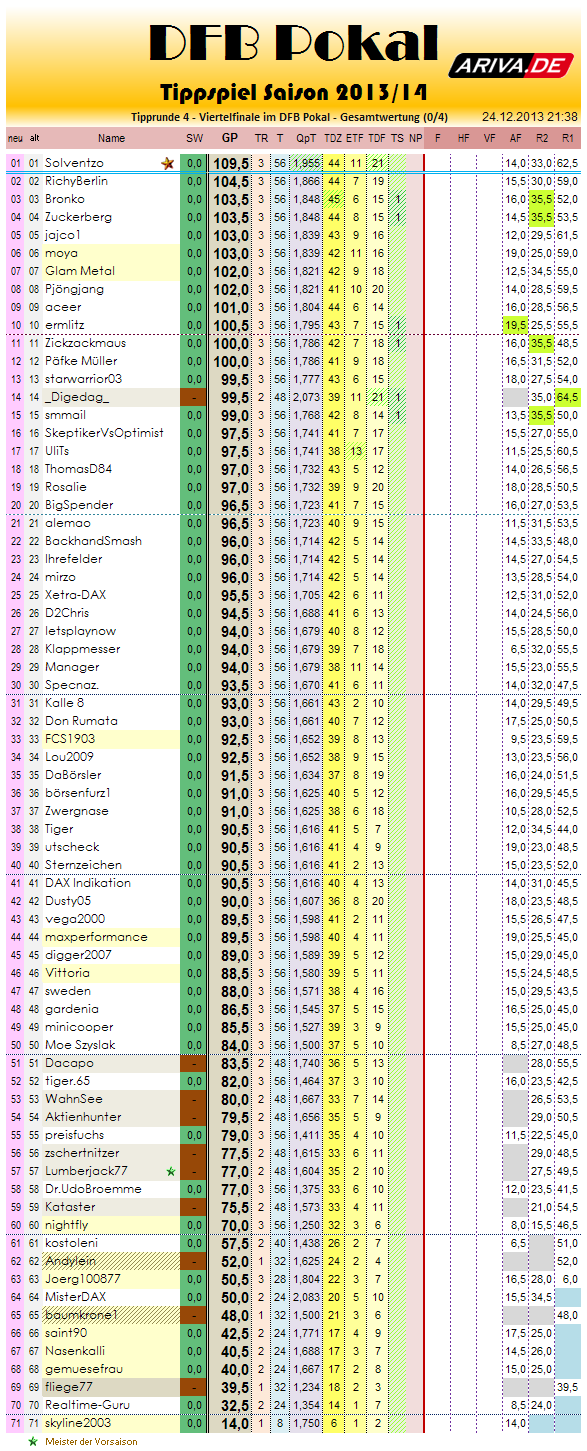This screenshot has width=587, height=1451.
Task: Select player name 'DAX Indikation'
Action: pyautogui.click(x=88, y=883)
